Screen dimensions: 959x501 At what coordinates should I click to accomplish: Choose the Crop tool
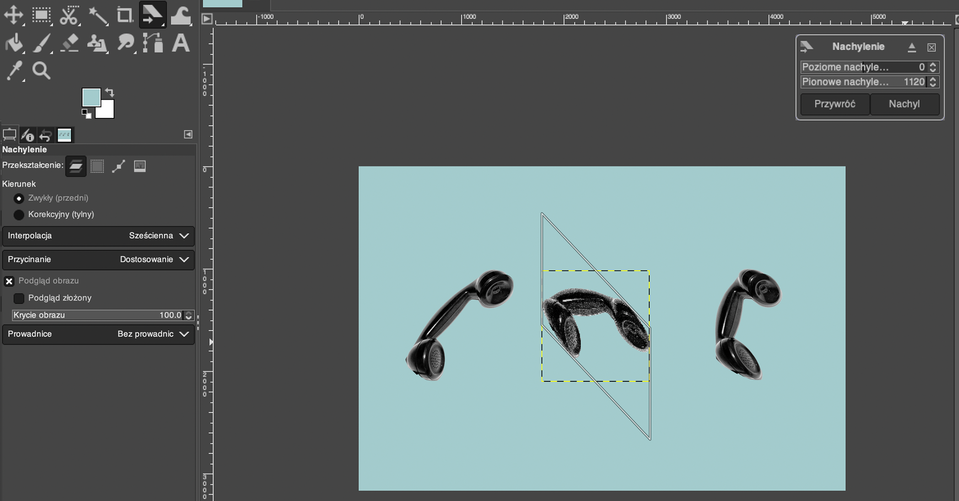(x=125, y=15)
